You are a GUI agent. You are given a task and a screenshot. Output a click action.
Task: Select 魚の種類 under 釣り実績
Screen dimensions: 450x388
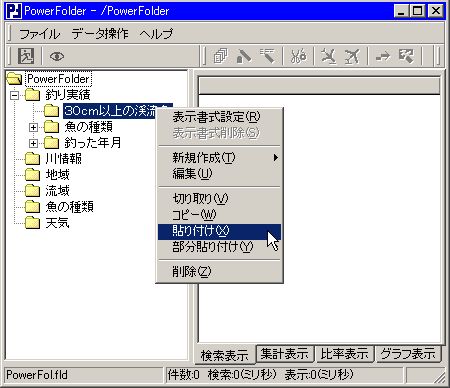(x=88, y=127)
